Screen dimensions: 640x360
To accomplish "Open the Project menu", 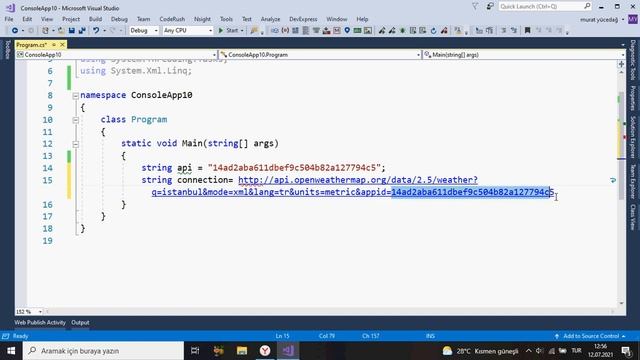I will tap(71, 19).
